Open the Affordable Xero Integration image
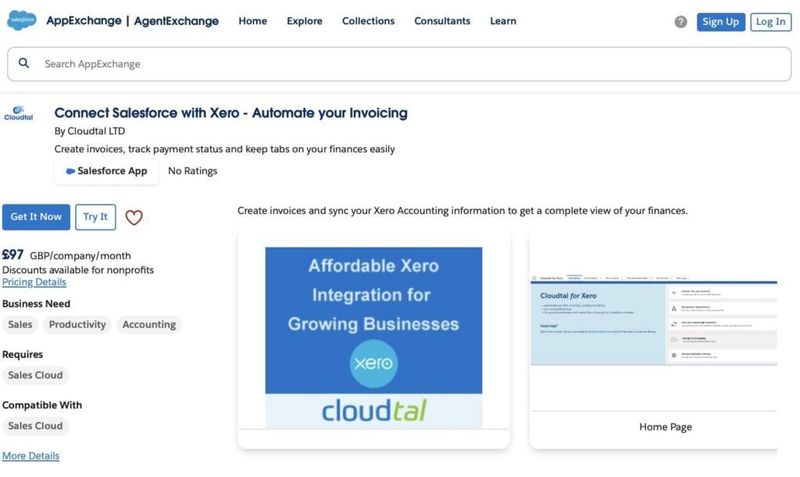The image size is (800, 477). [373, 338]
